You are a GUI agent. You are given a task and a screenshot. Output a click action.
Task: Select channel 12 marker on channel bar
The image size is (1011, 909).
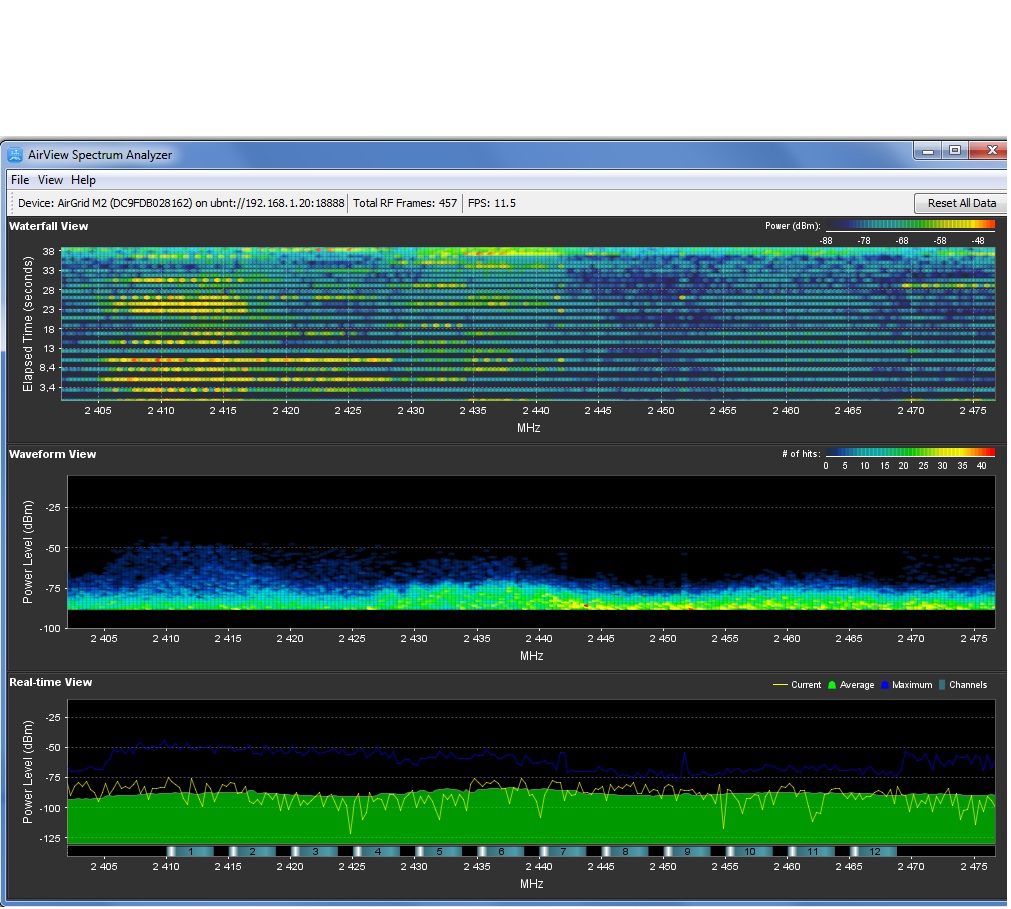874,851
